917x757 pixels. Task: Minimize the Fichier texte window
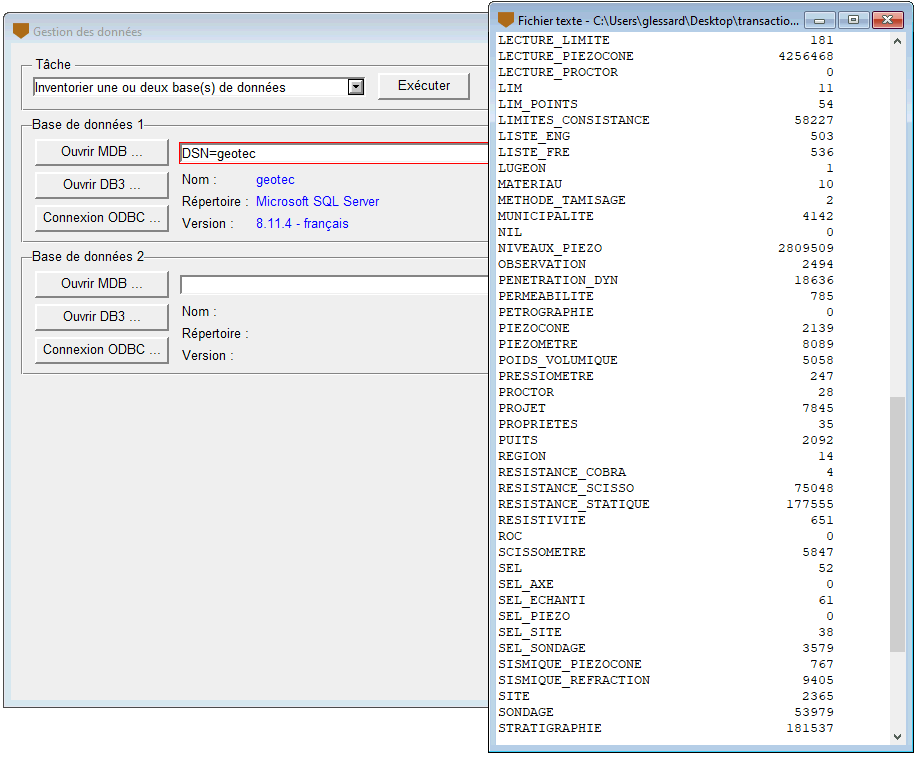(x=819, y=20)
